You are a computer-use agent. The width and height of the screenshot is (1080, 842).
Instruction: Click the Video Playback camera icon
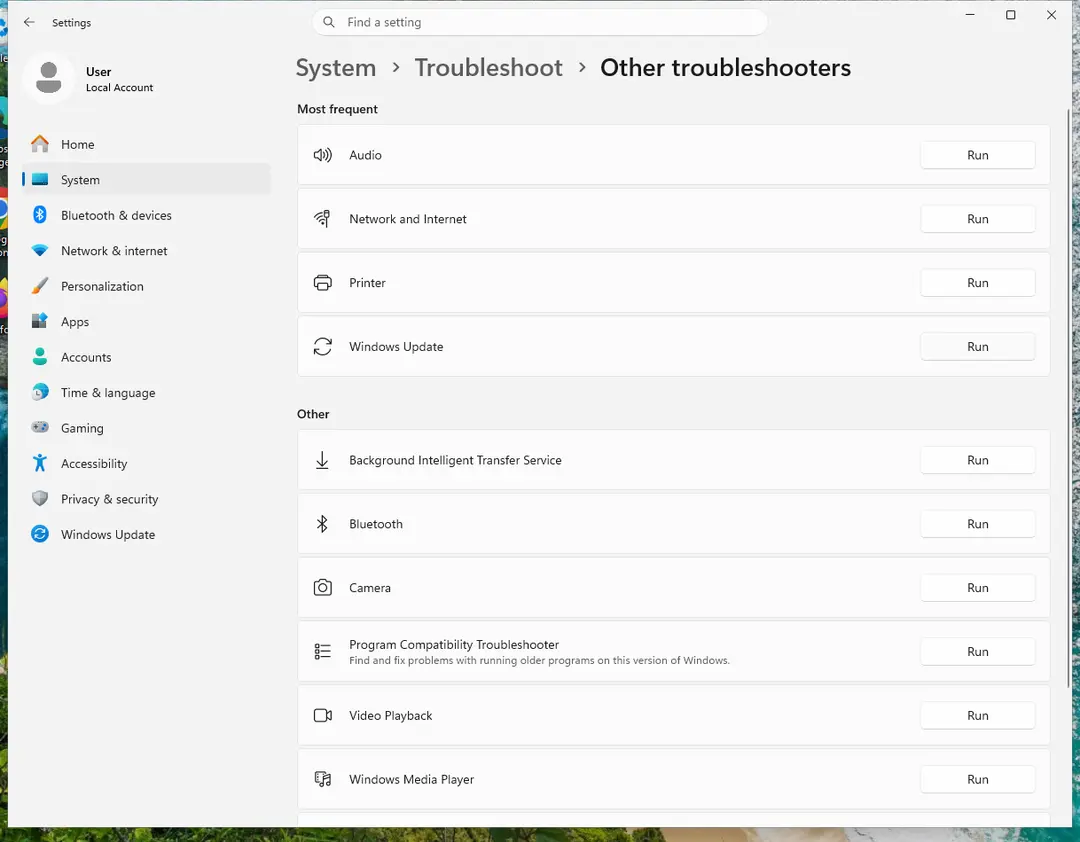(322, 715)
